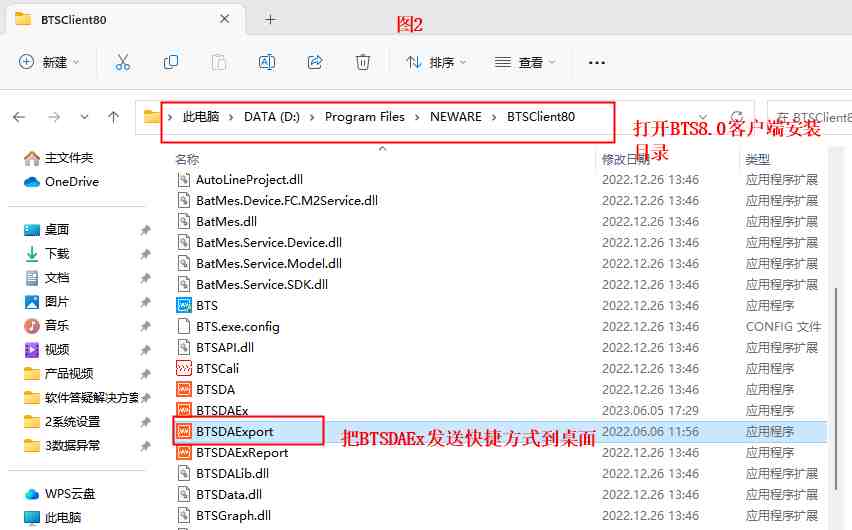Select file AutoLineProject.dll
This screenshot has width=852, height=530.
click(249, 179)
